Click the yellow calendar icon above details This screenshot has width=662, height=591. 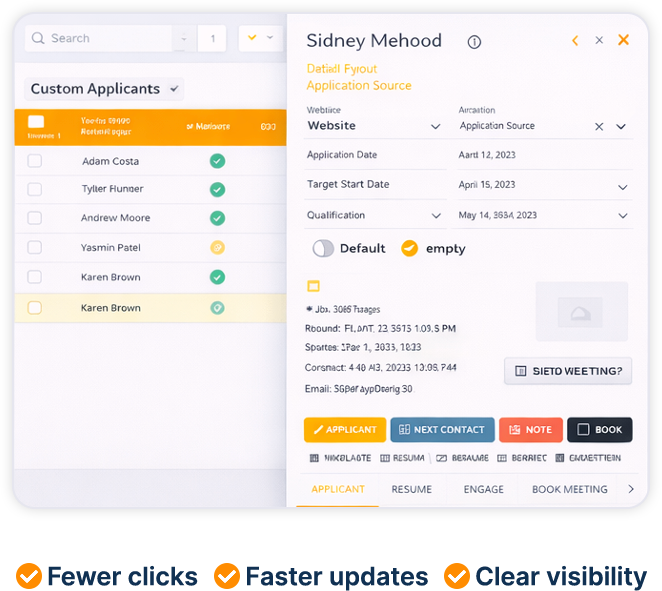(x=313, y=286)
